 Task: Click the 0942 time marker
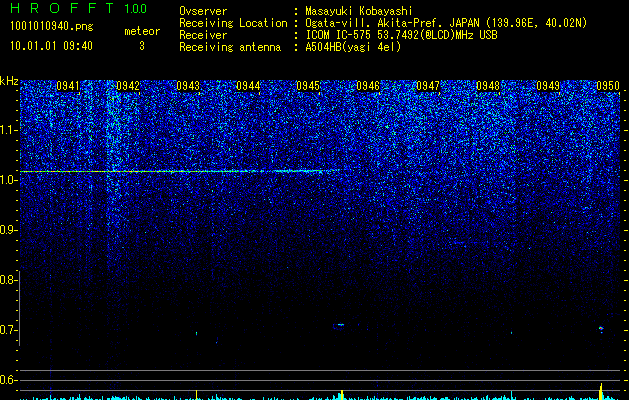point(128,86)
